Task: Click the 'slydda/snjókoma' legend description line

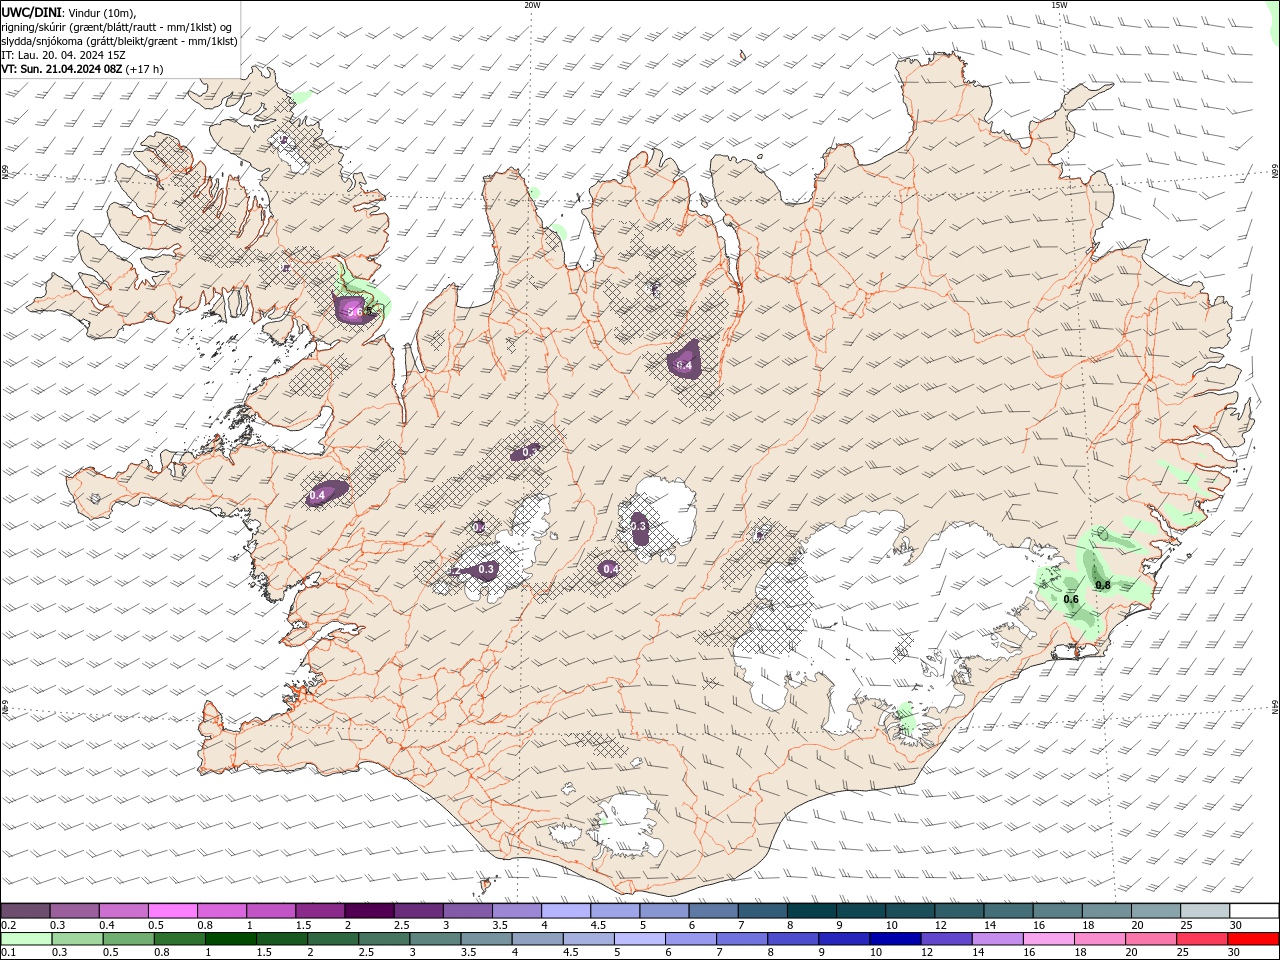Action: tap(119, 41)
